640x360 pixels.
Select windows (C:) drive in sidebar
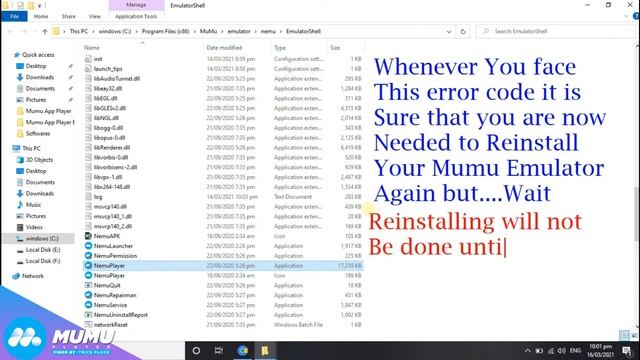[x=42, y=238]
